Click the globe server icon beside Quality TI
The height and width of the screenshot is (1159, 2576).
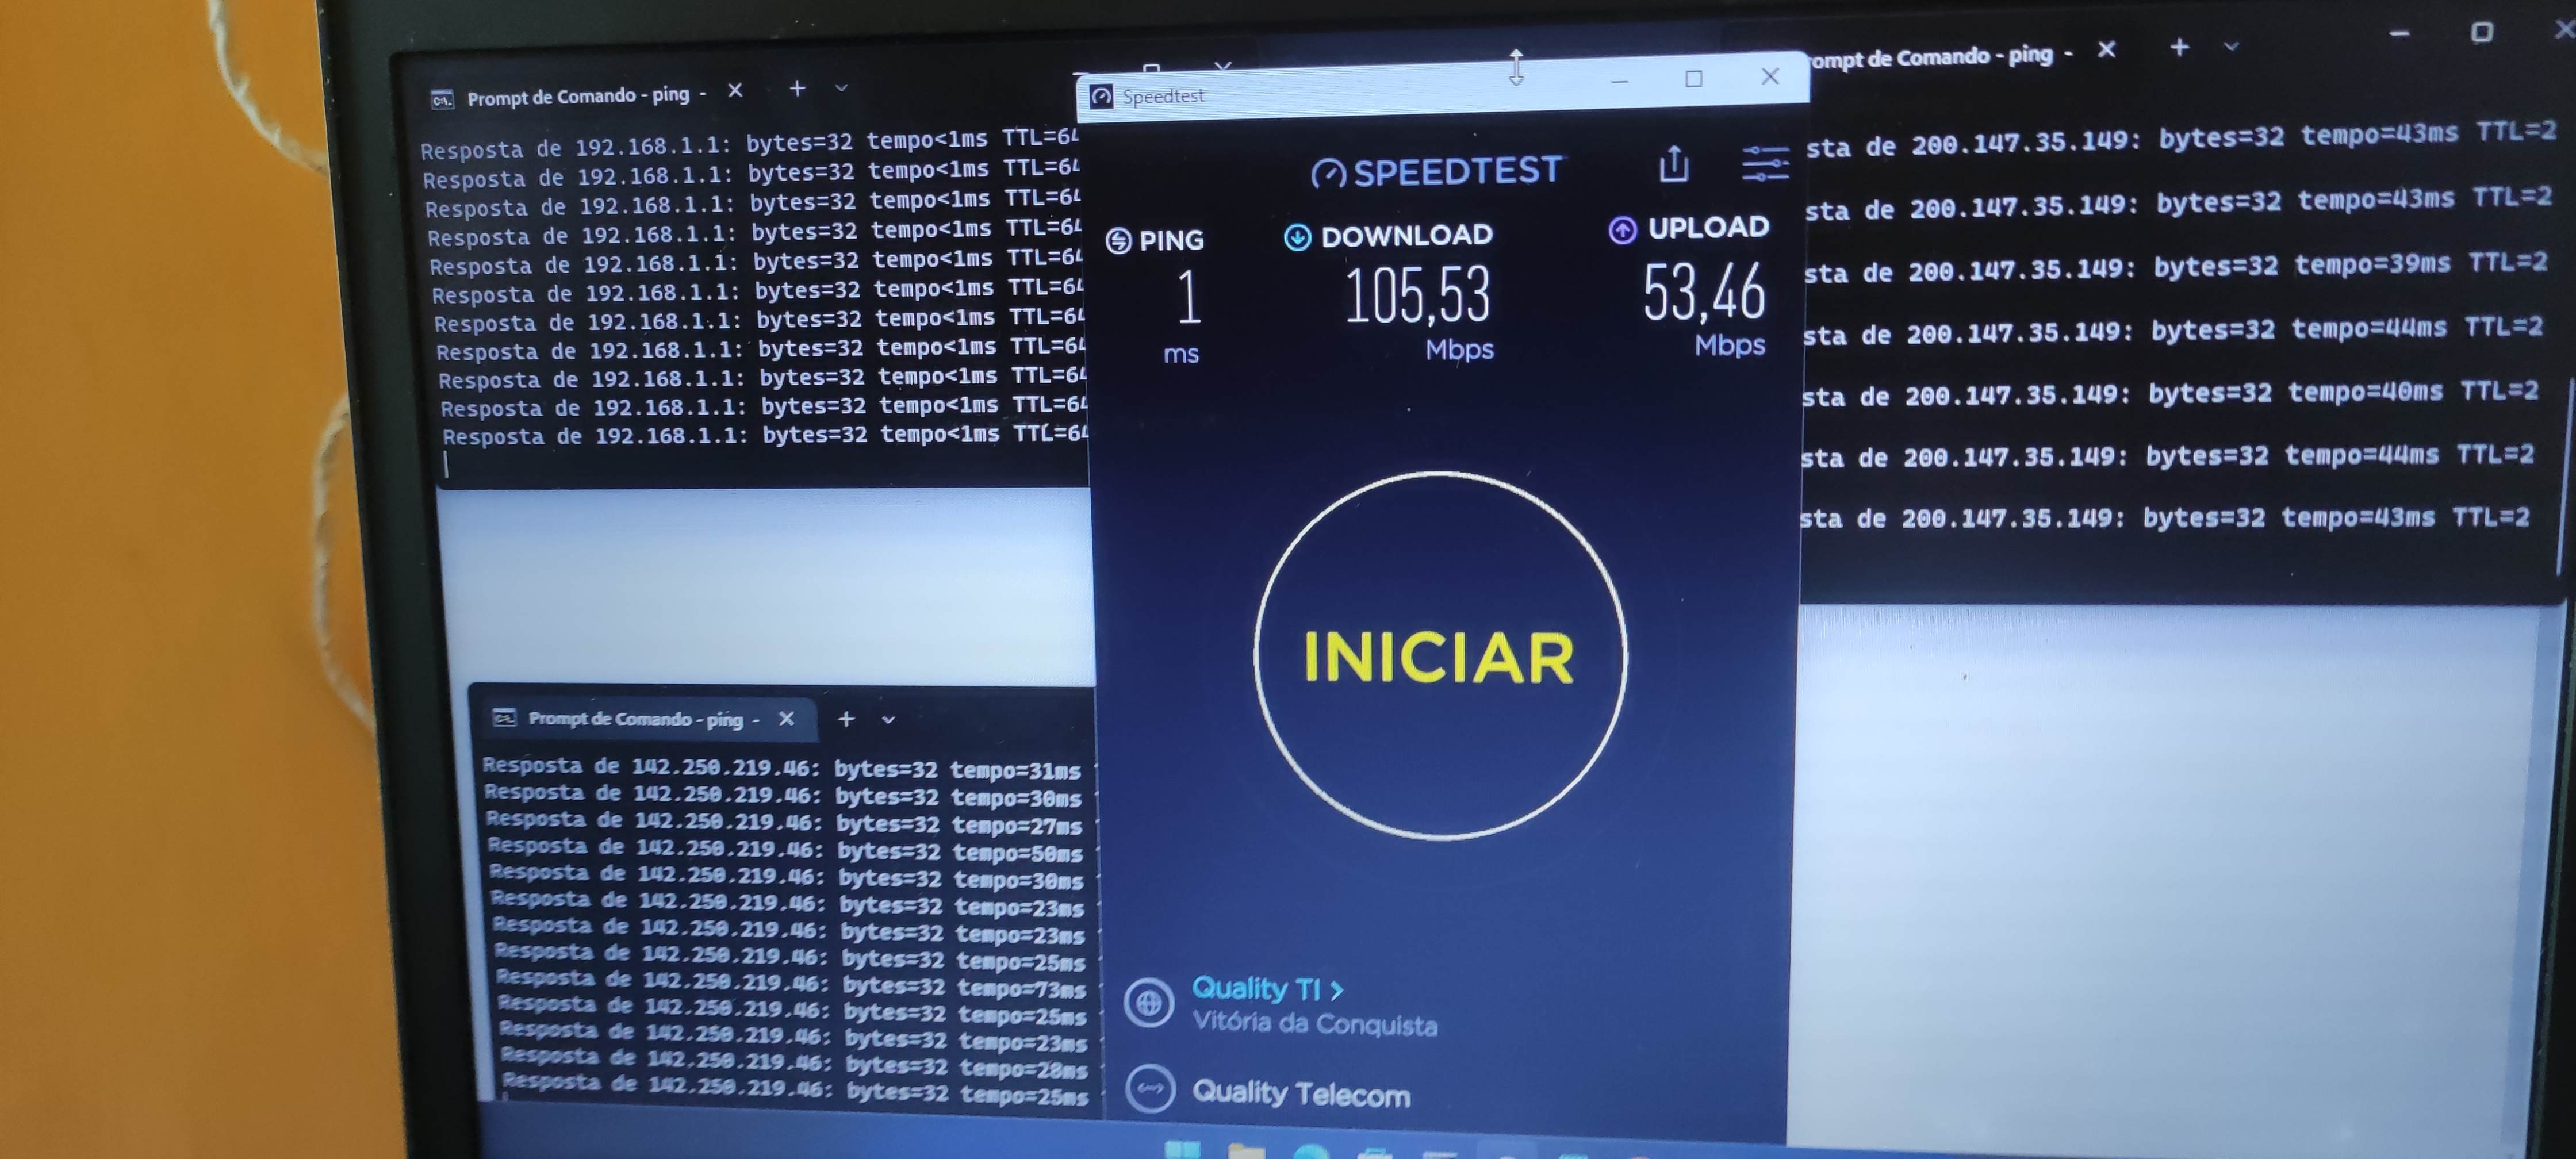pos(1148,1002)
